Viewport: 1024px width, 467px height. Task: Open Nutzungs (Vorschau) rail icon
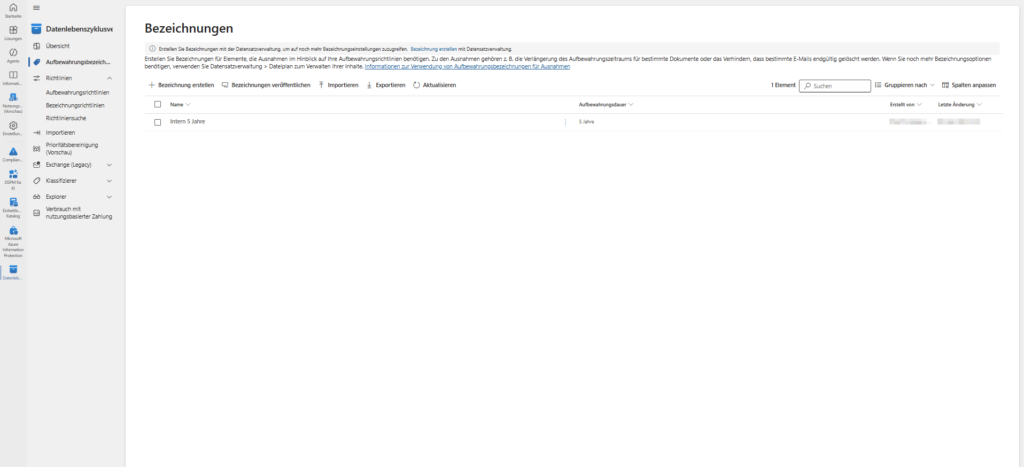click(x=13, y=97)
